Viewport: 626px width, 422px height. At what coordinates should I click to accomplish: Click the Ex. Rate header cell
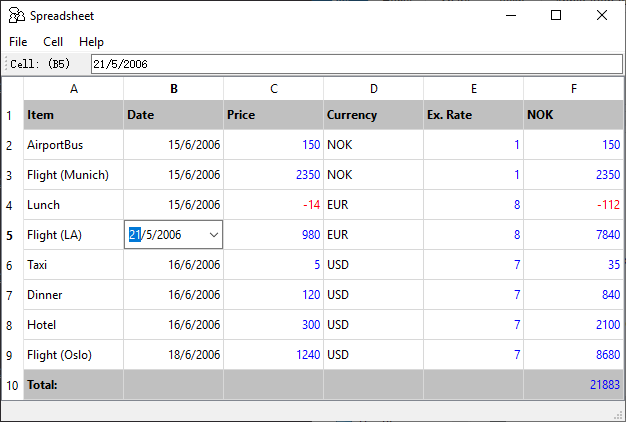[x=473, y=115]
